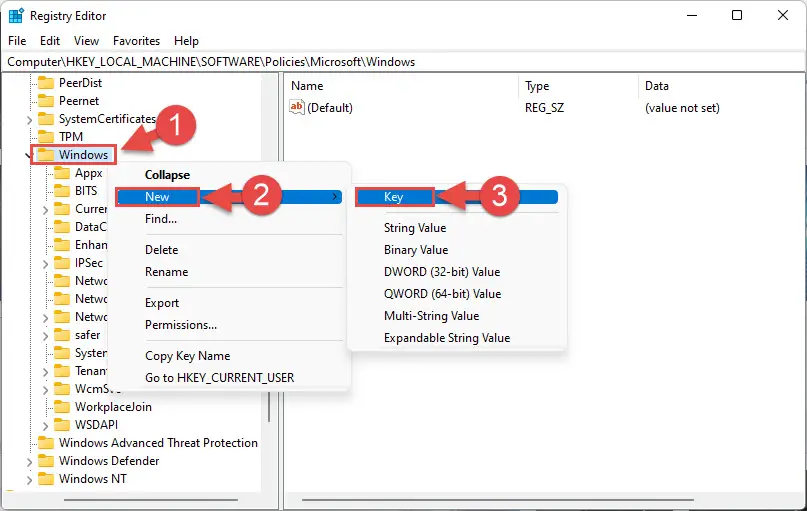Image resolution: width=807 pixels, height=511 pixels.
Task: Click the safer folder icon
Action: click(62, 335)
